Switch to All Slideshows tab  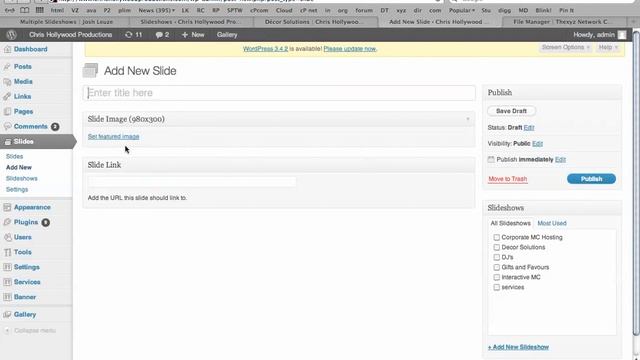(510, 223)
